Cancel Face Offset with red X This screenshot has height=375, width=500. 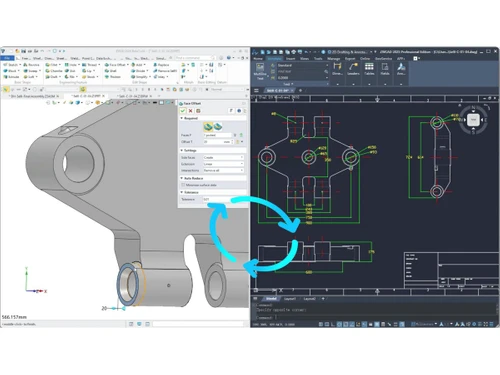(x=190, y=111)
